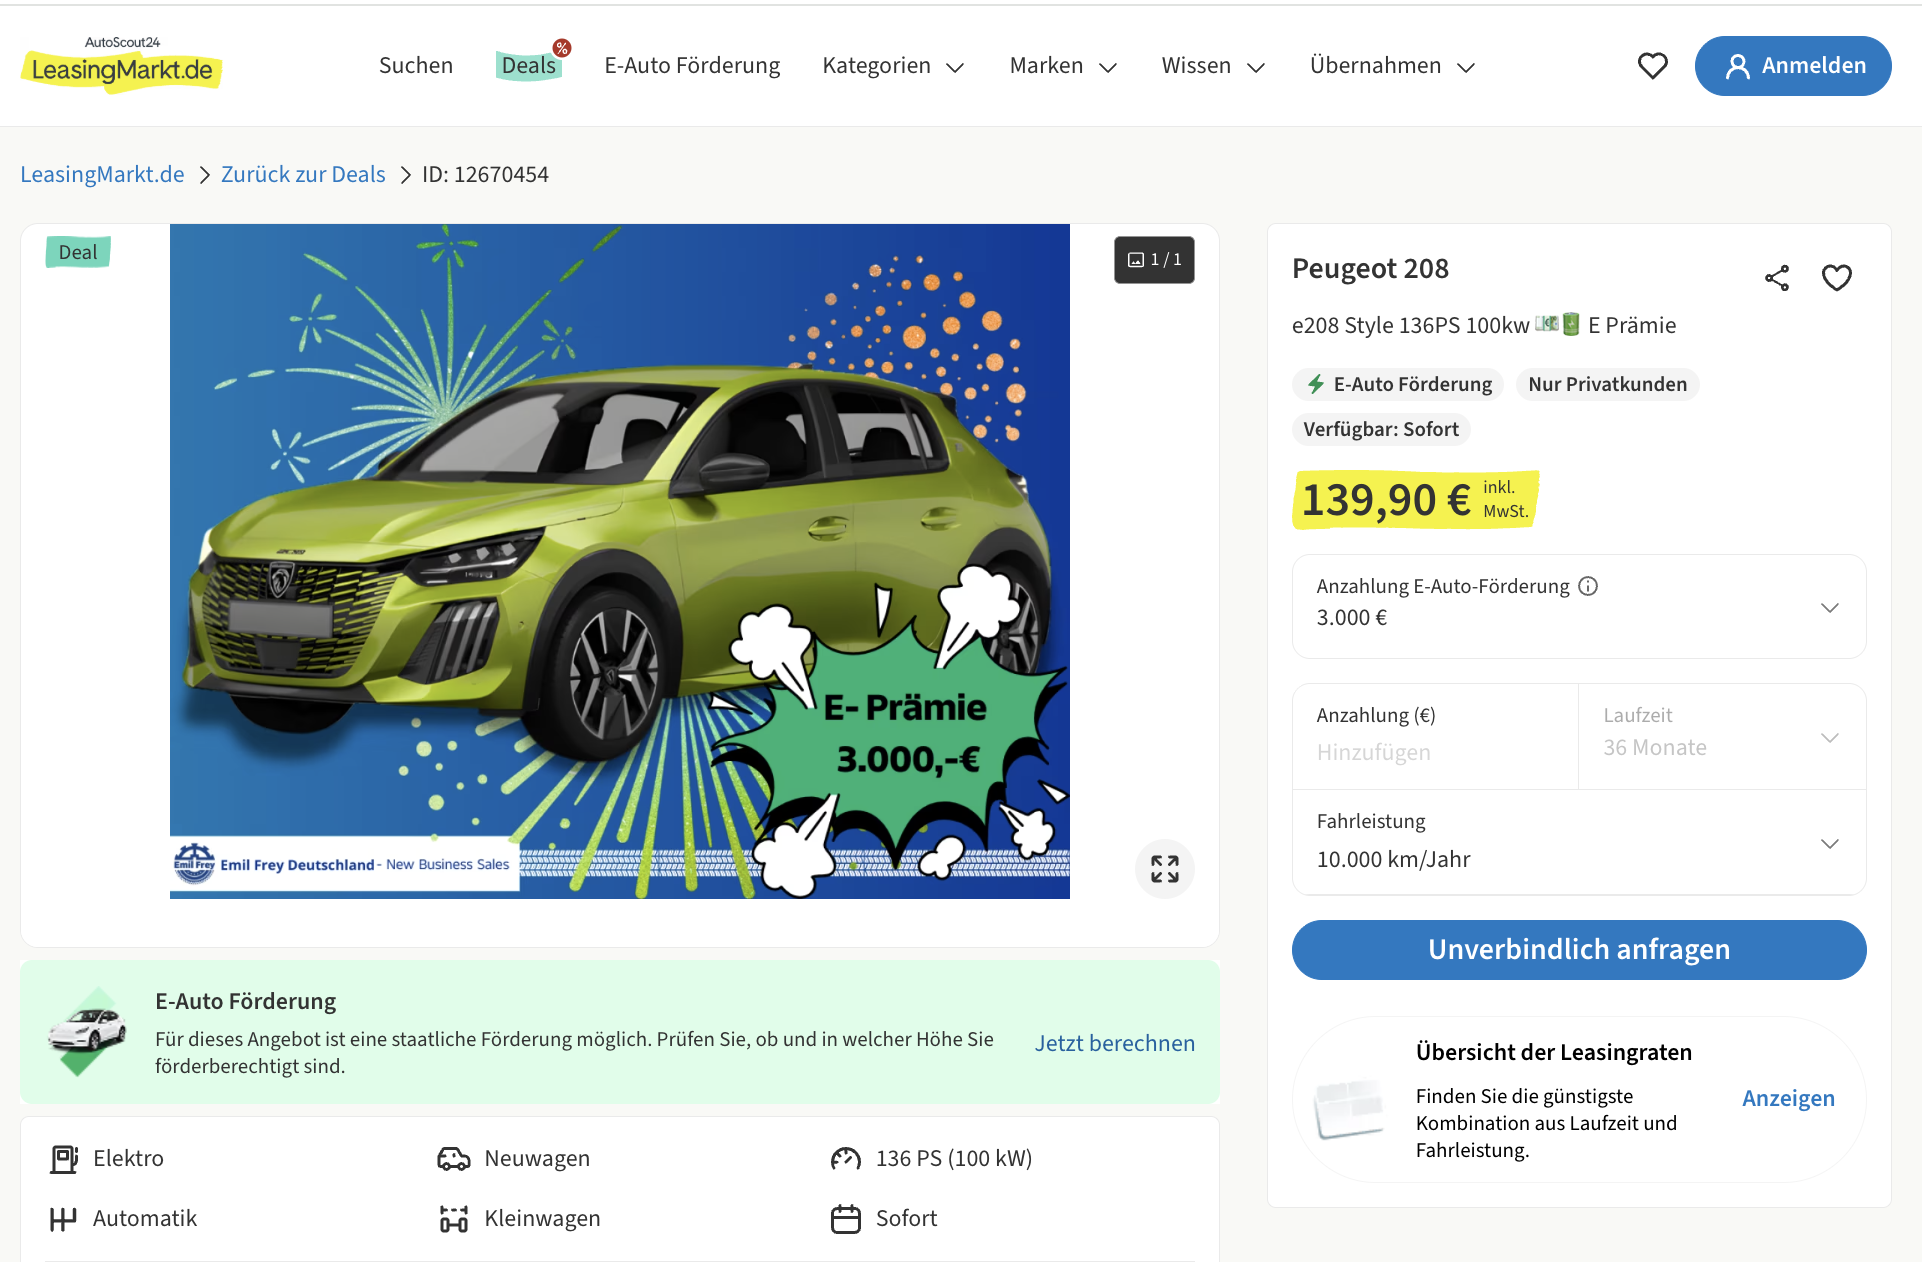Open the Laufzeit 36 Monate dropdown

[x=1722, y=737]
